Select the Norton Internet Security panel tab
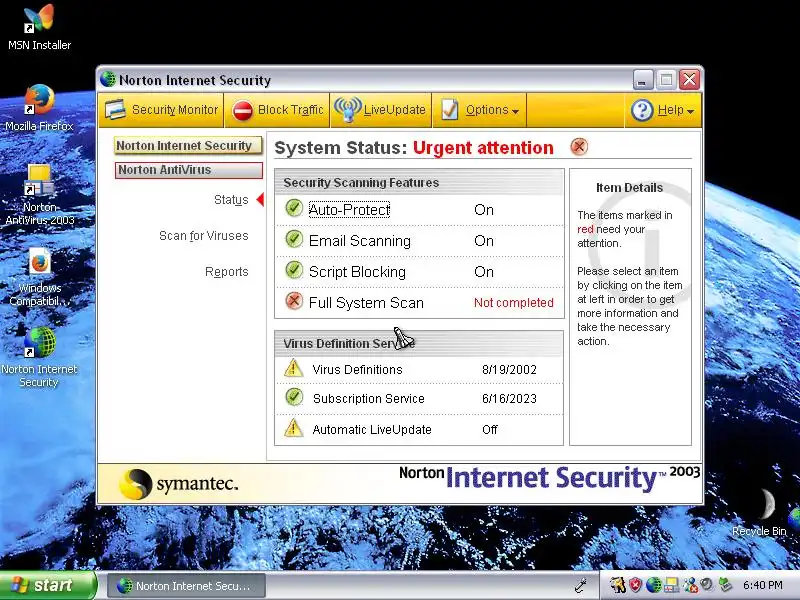Viewport: 800px width, 600px height. [x=188, y=146]
